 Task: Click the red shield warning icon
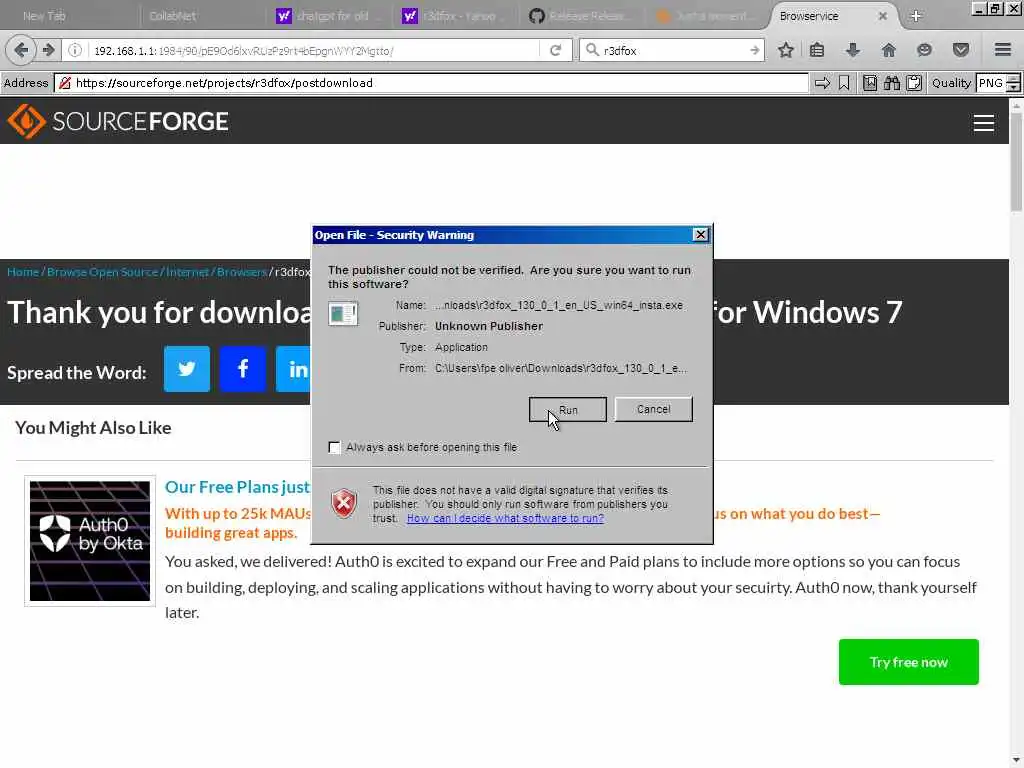(344, 504)
